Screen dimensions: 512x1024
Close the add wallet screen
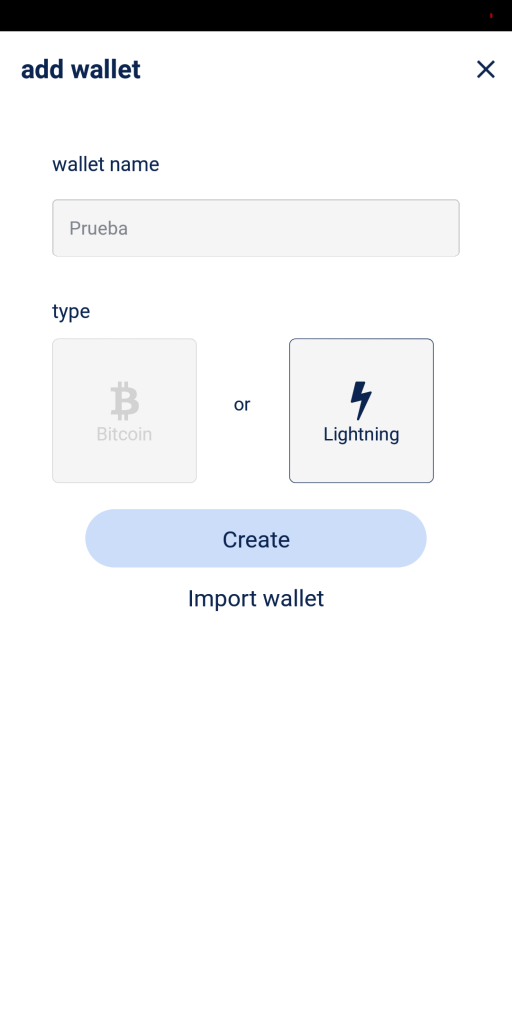click(485, 69)
